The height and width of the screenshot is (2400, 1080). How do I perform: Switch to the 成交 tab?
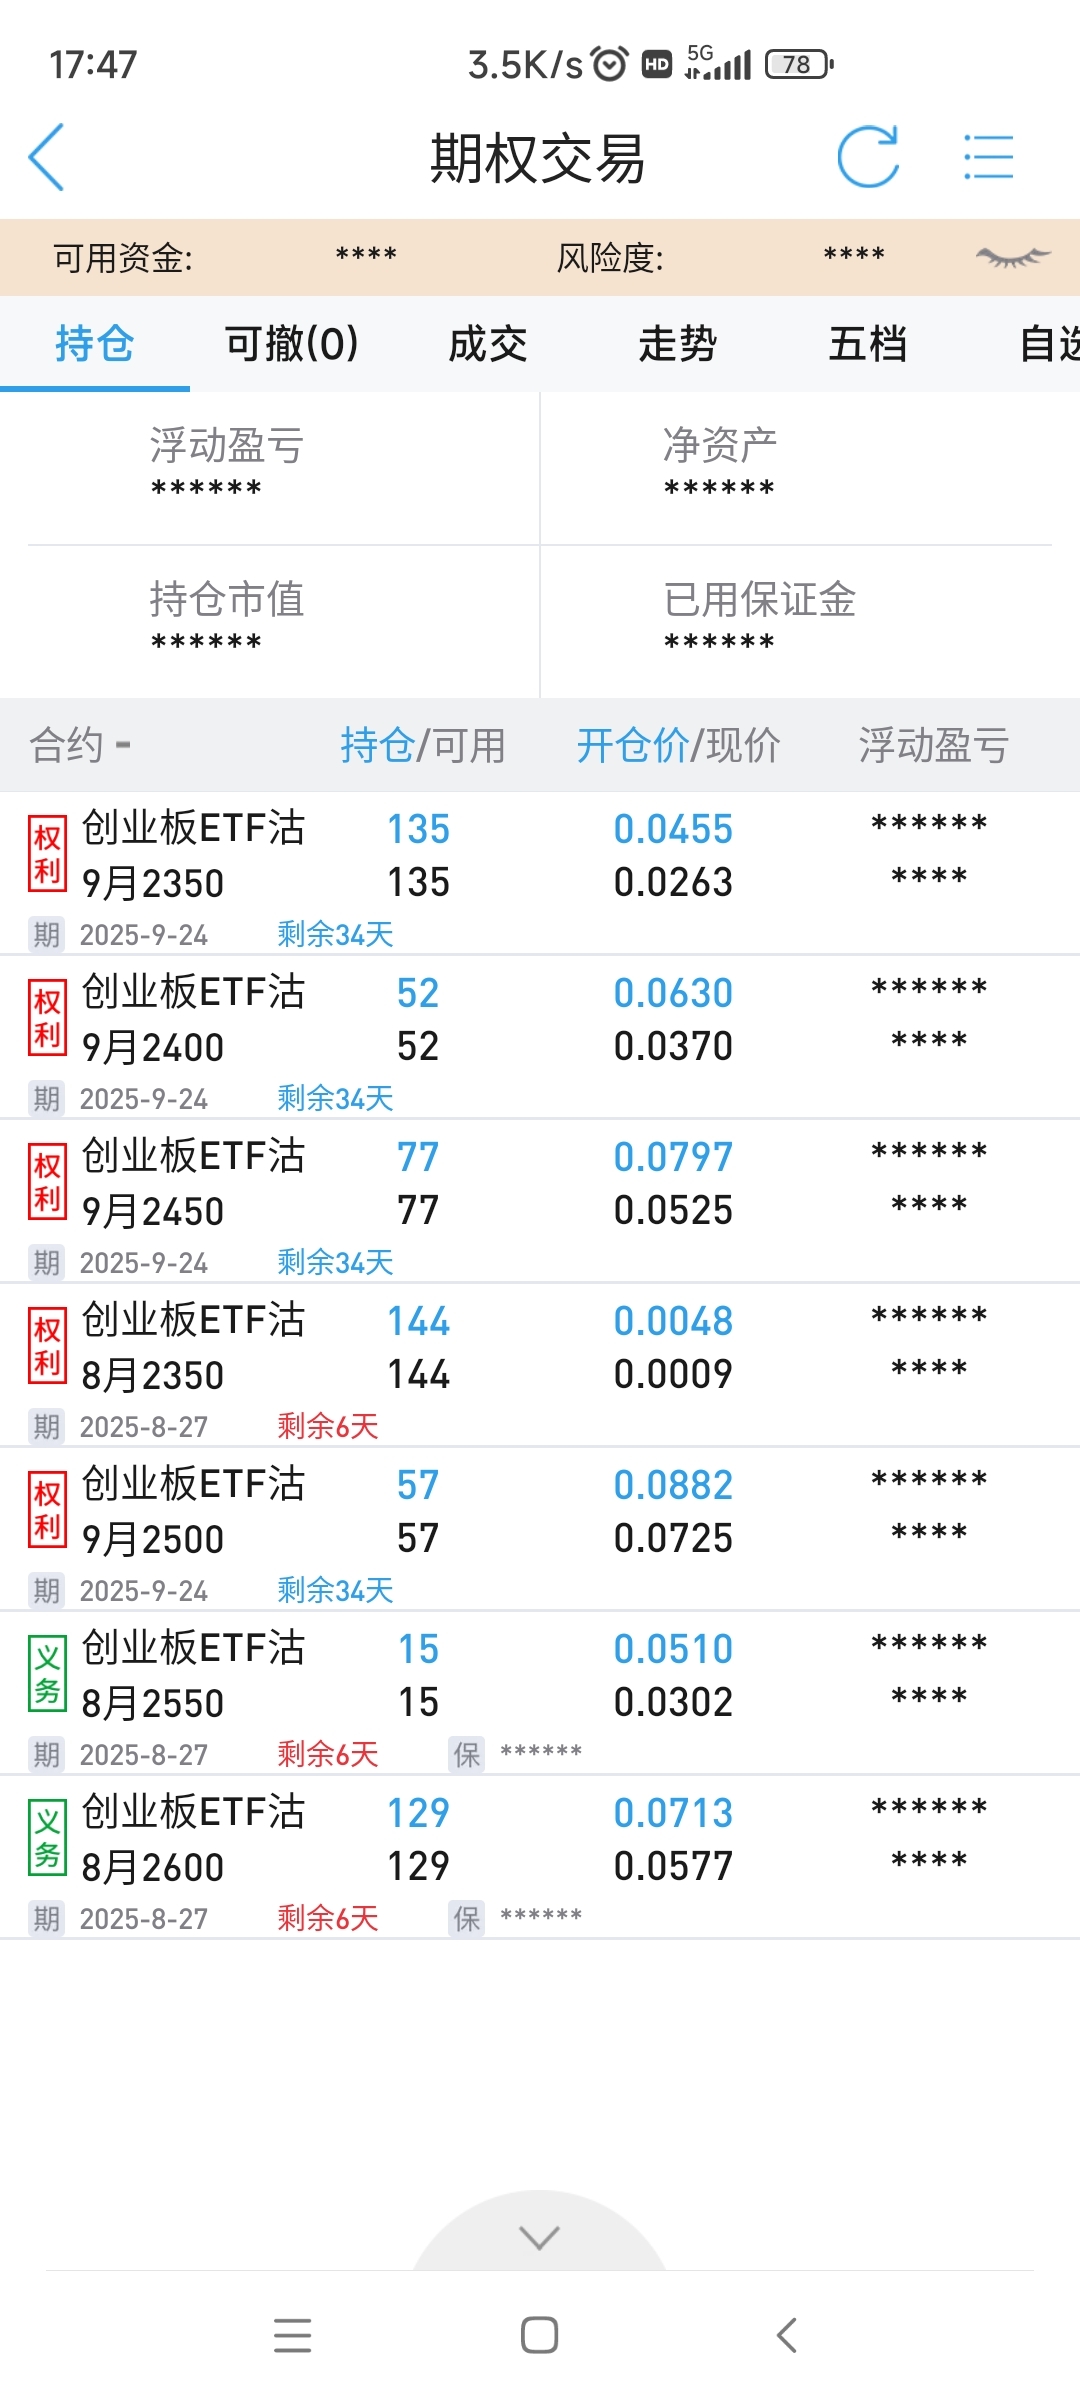coord(487,344)
